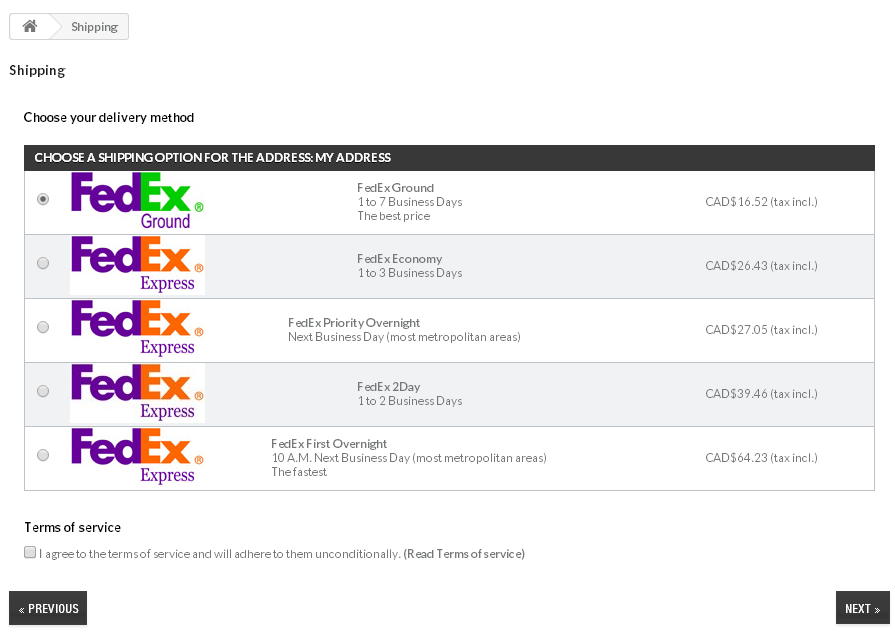Choose FedEx Priority Overnight radio option
The width and height of the screenshot is (895, 633).
pos(43,327)
